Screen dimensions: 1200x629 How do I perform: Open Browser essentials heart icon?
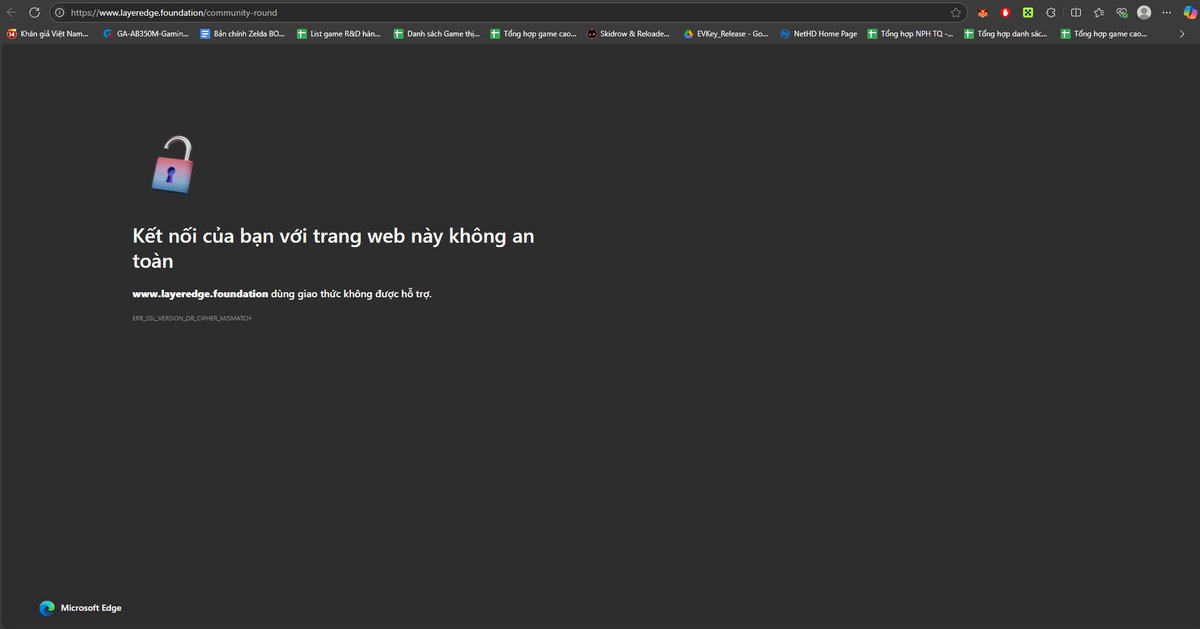coord(1122,13)
